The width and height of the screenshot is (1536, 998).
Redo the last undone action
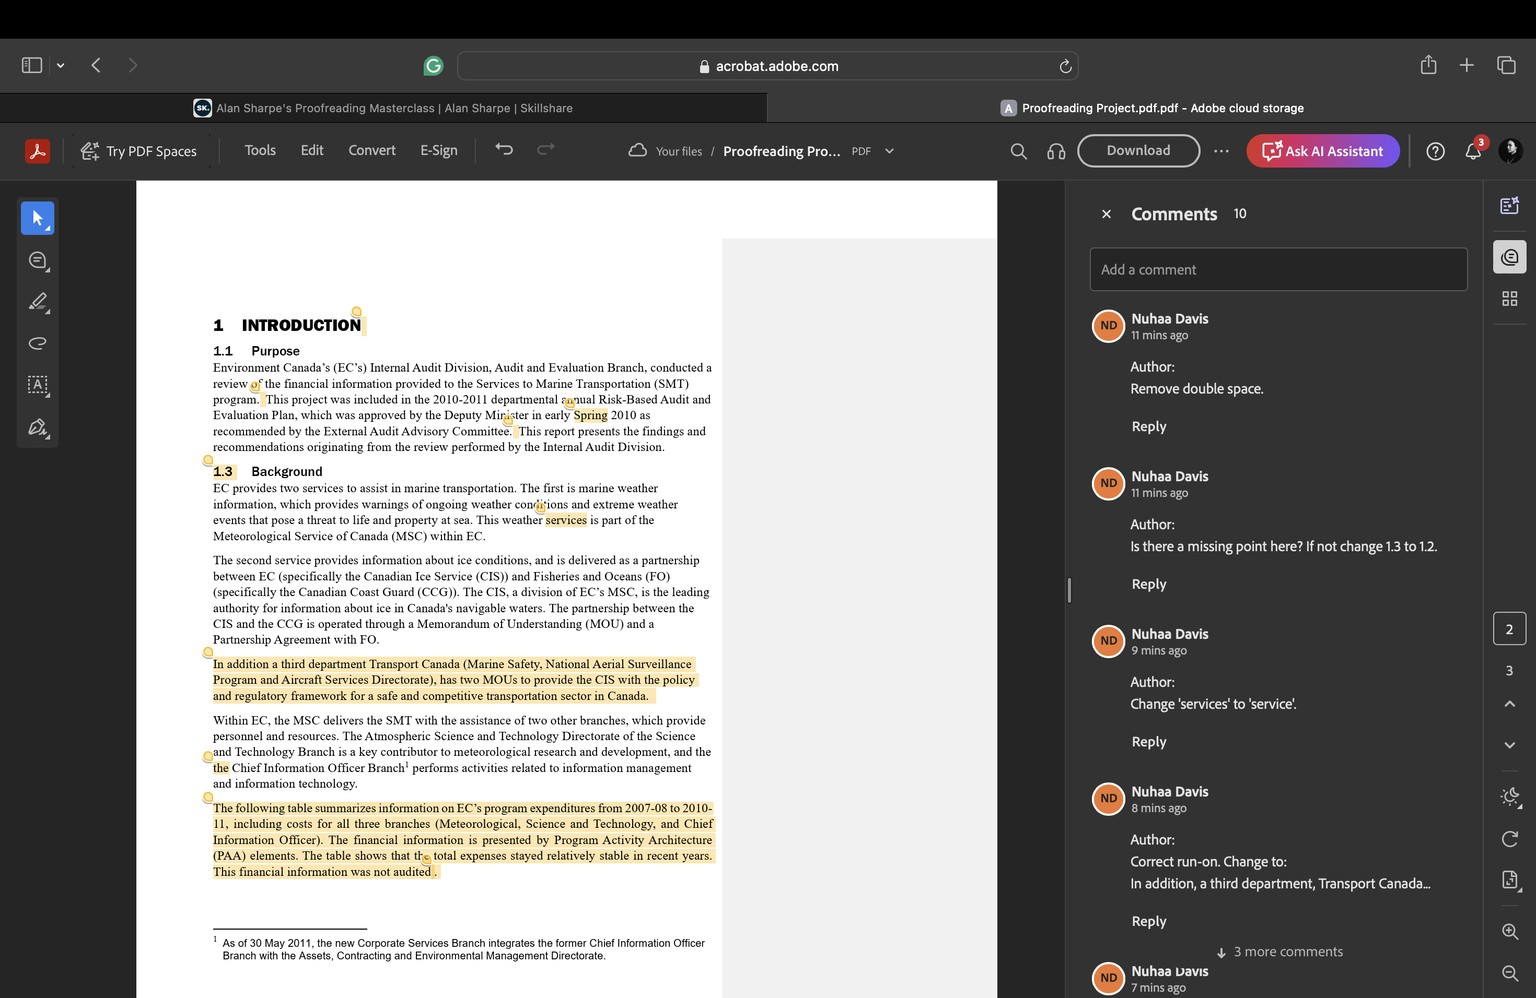546,150
